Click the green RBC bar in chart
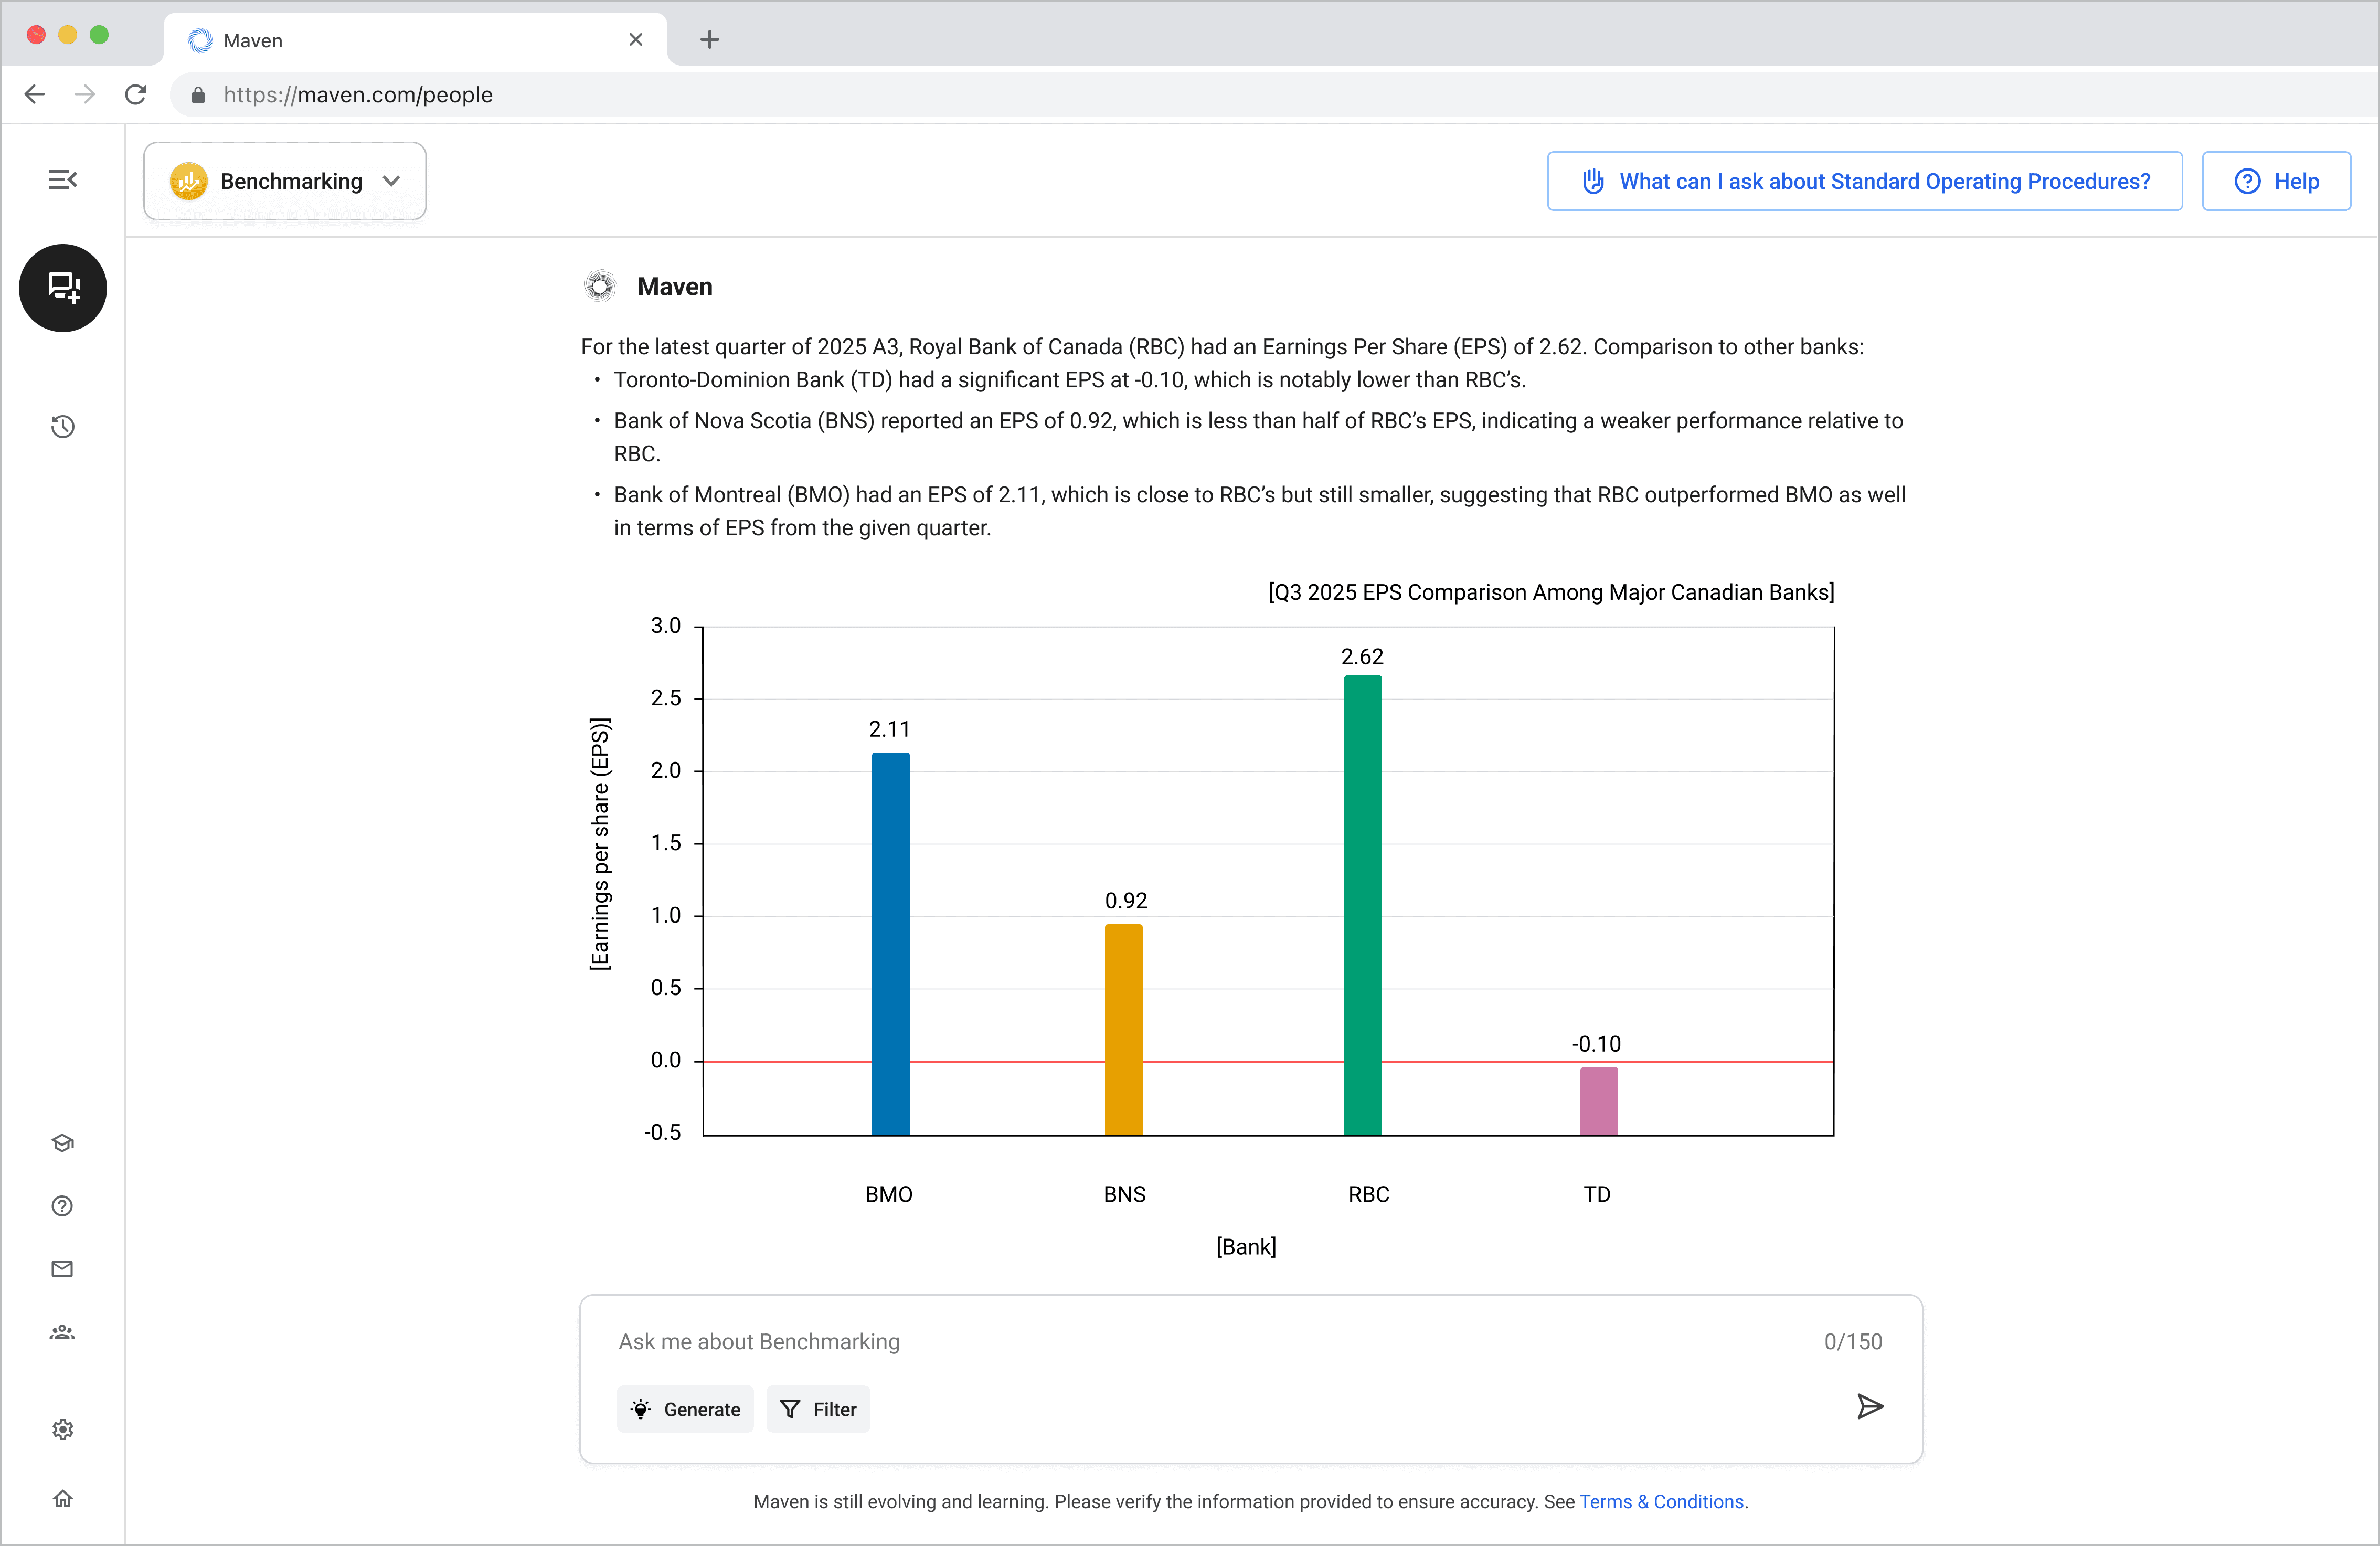The image size is (2380, 1546). (1362, 905)
